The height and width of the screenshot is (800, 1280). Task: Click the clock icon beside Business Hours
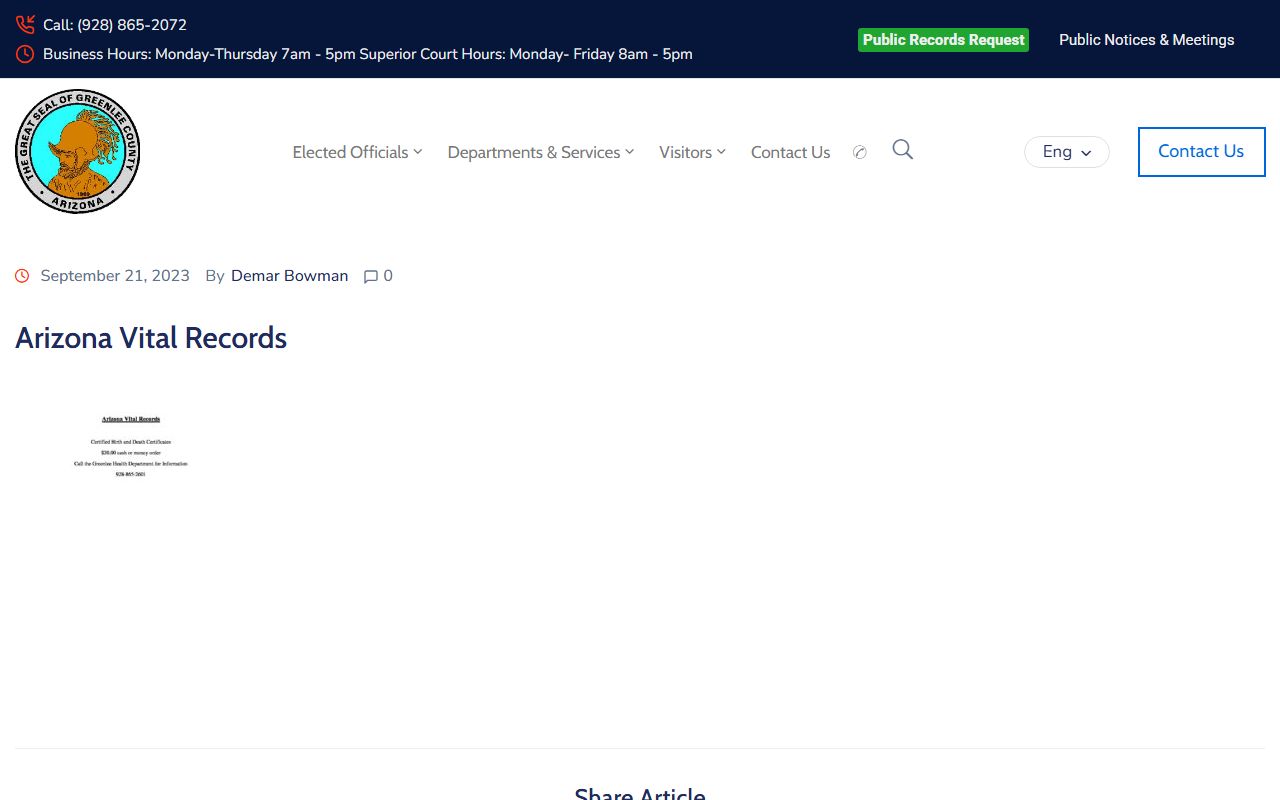(x=25, y=54)
